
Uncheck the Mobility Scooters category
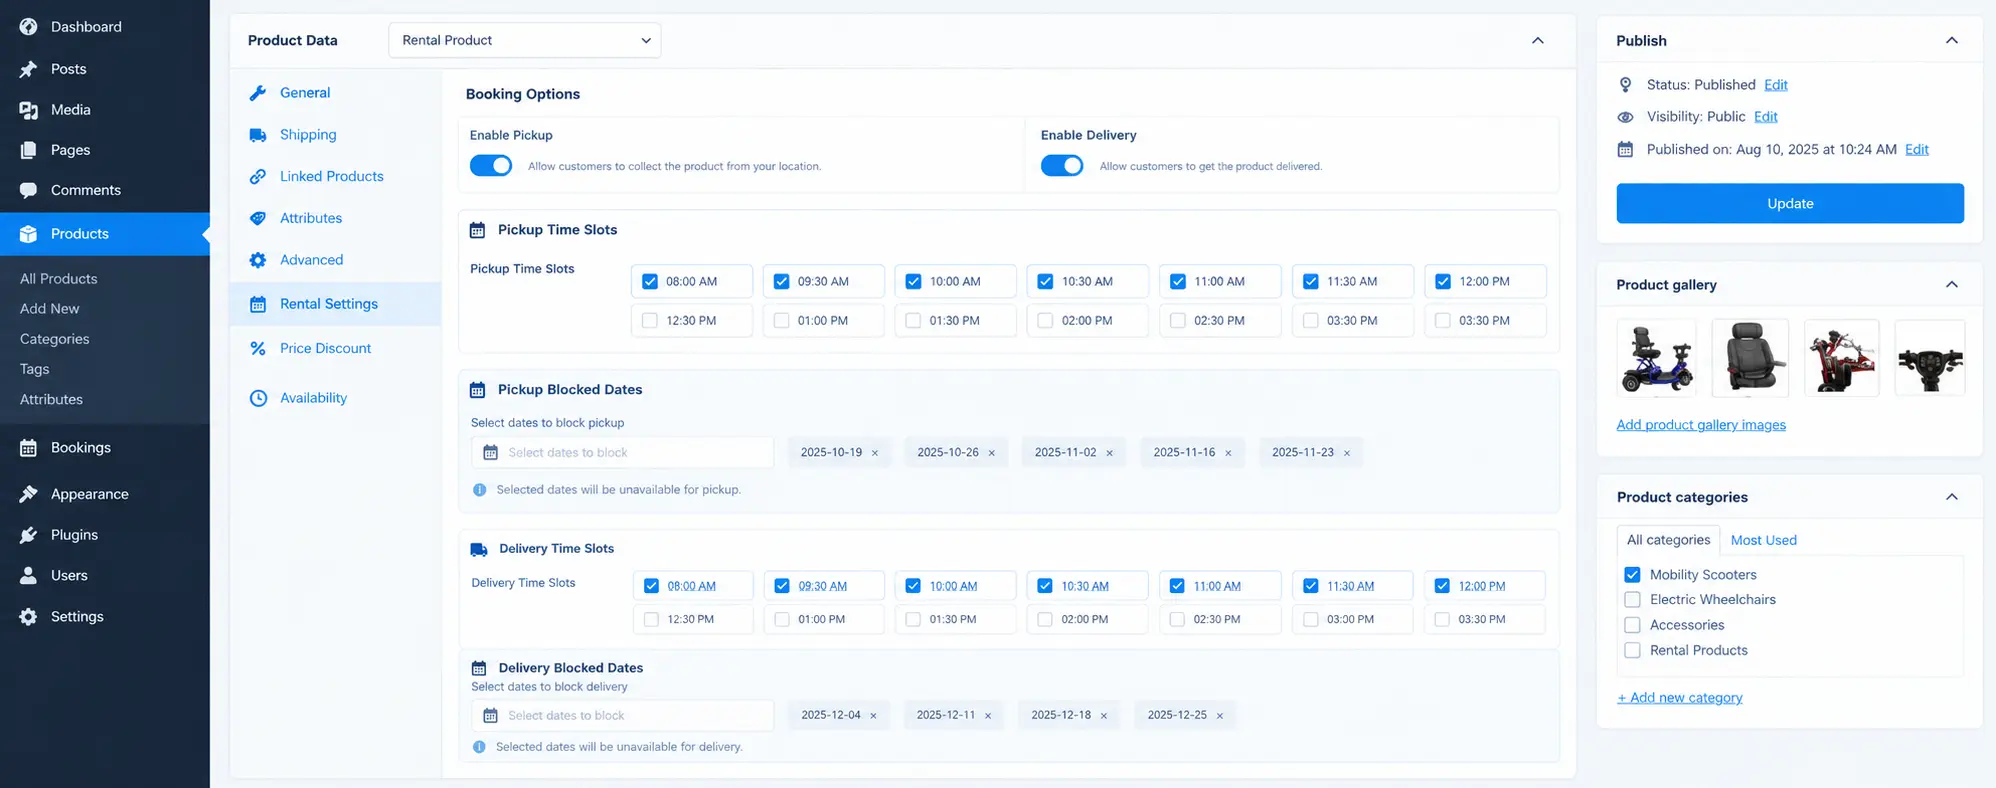(x=1633, y=575)
